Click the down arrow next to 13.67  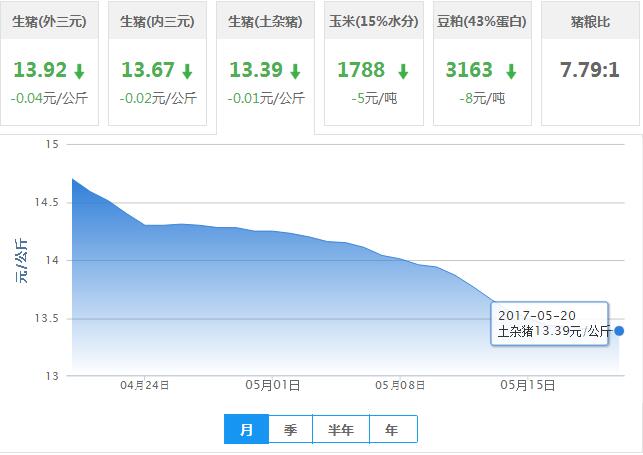click(x=187, y=72)
